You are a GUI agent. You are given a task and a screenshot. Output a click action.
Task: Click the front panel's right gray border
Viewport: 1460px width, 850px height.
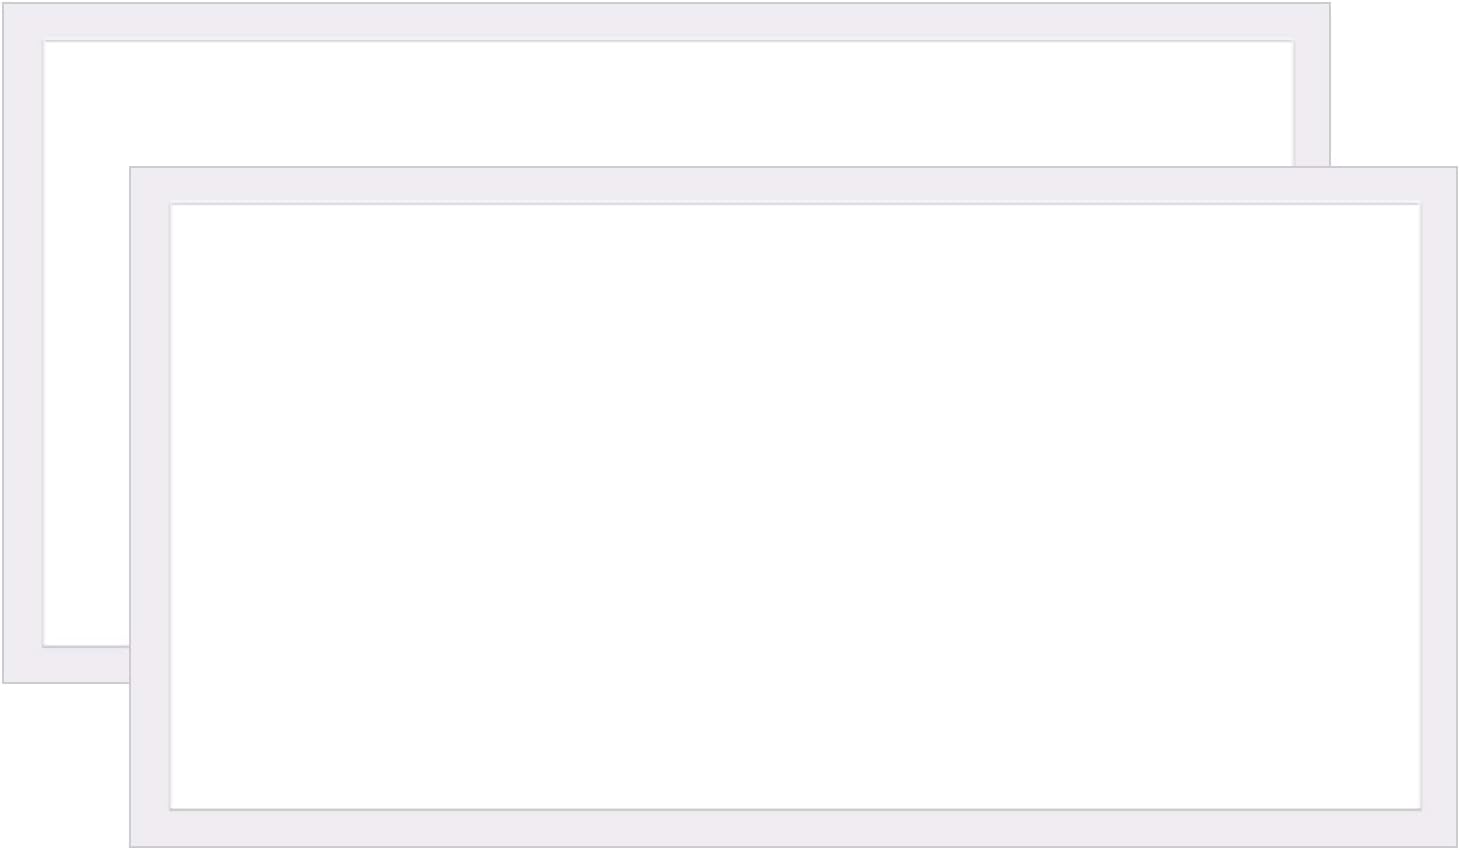(1438, 506)
